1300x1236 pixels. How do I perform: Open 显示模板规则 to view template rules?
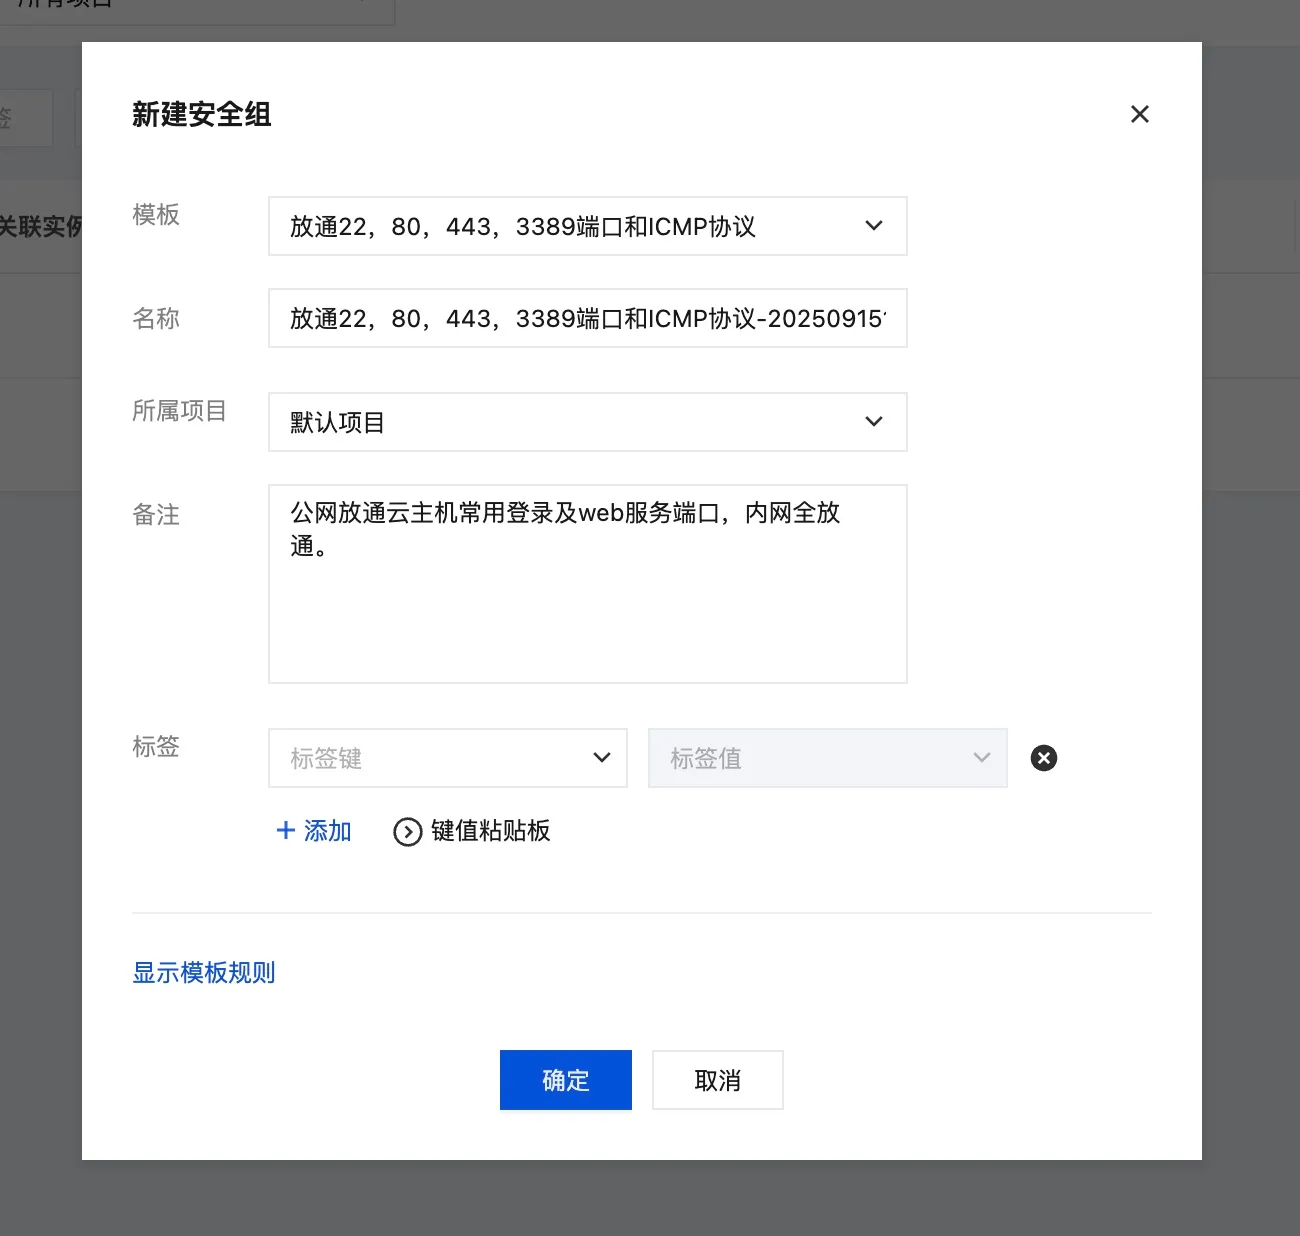[203, 972]
